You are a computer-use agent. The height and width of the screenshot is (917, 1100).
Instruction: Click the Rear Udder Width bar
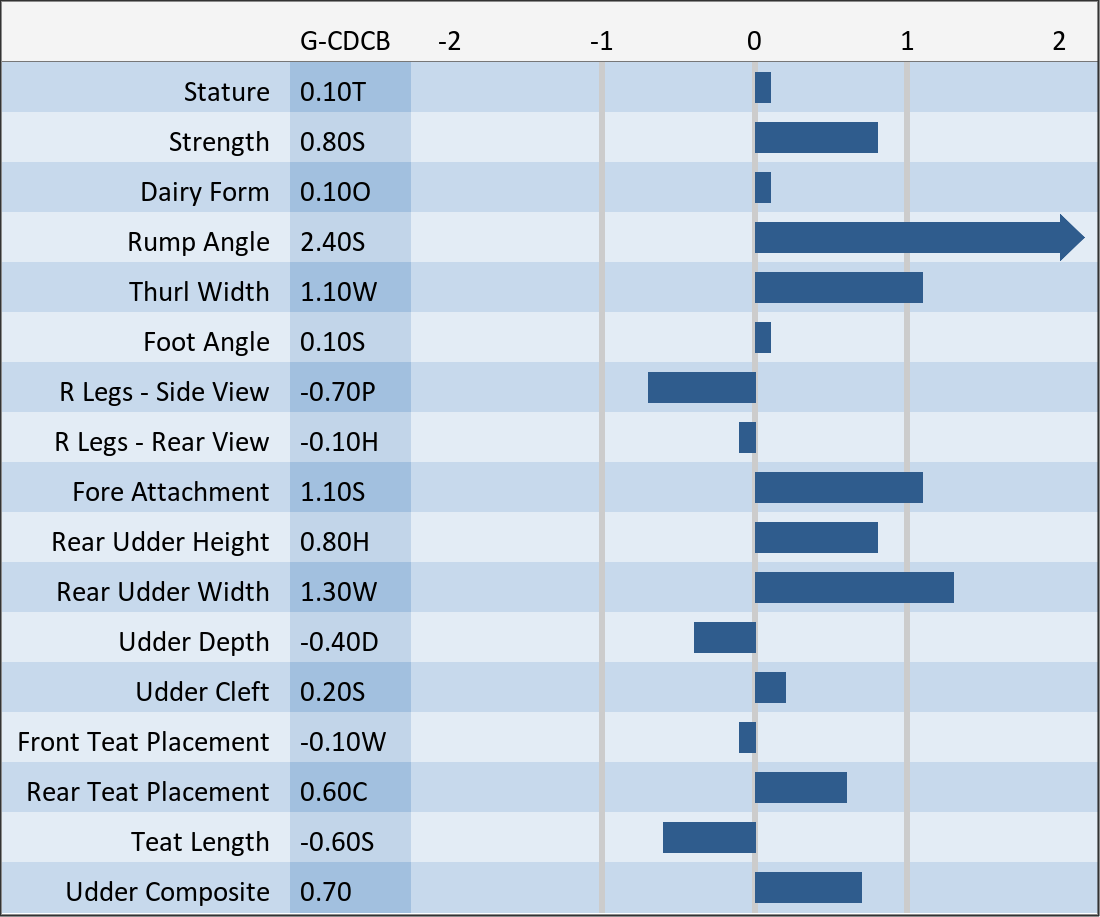point(854,588)
